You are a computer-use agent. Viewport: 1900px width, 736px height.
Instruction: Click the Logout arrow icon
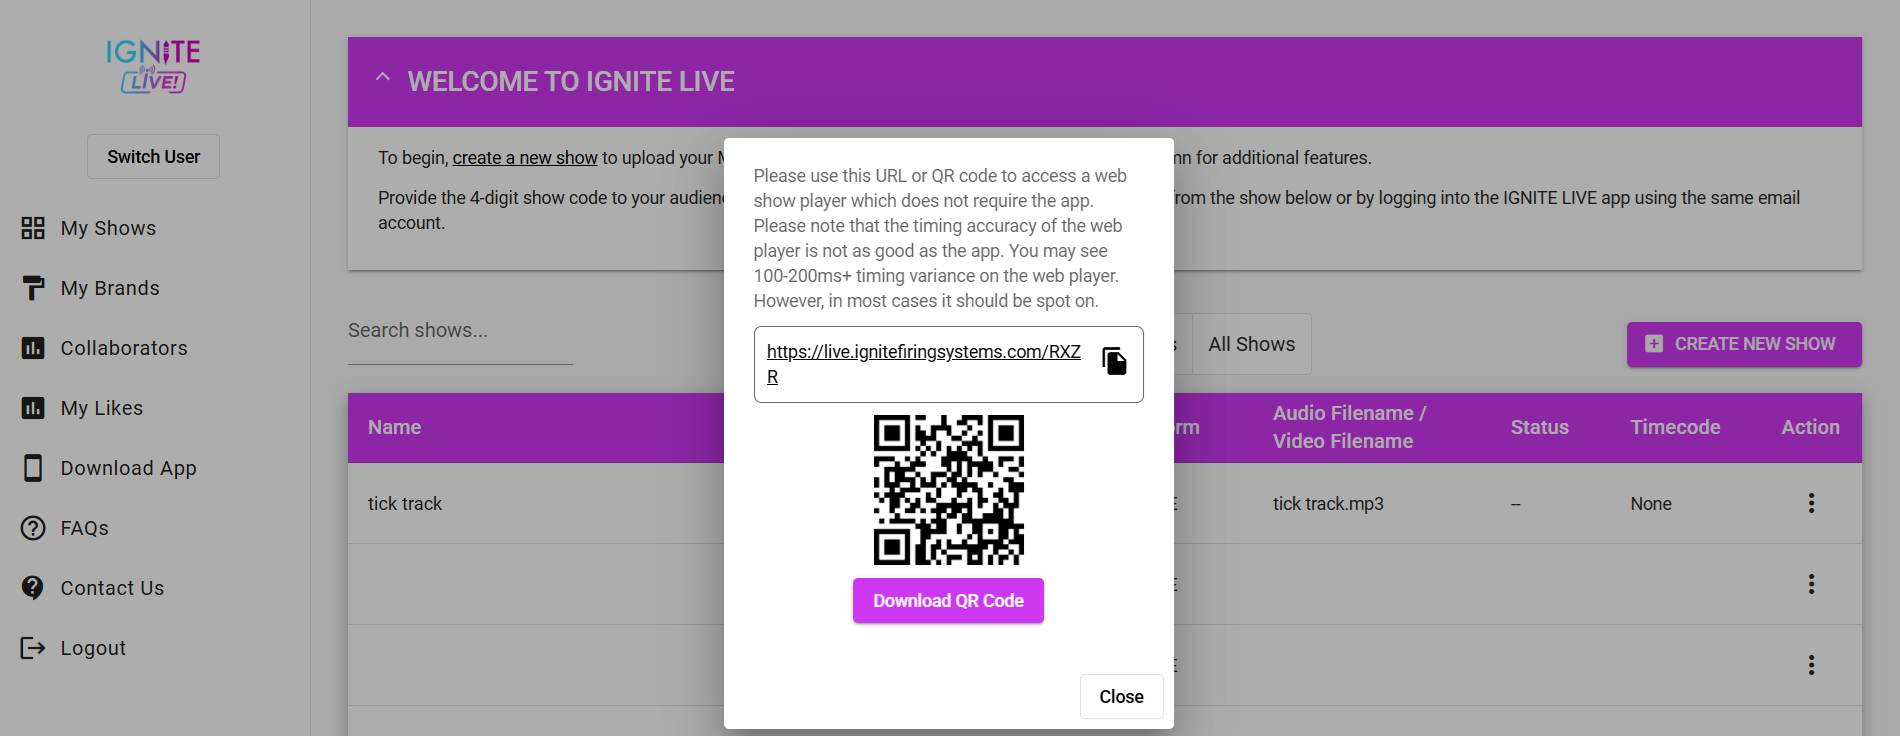pyautogui.click(x=33, y=648)
